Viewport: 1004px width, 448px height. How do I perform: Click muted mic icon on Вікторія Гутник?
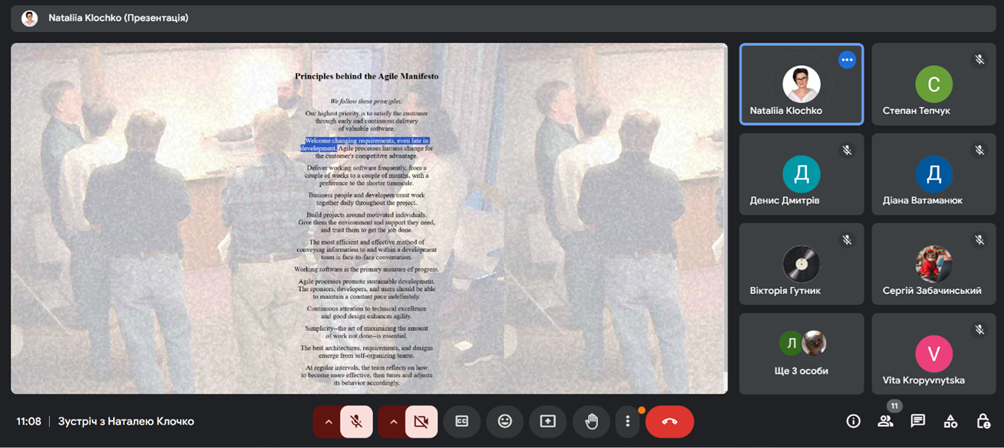[x=846, y=240]
